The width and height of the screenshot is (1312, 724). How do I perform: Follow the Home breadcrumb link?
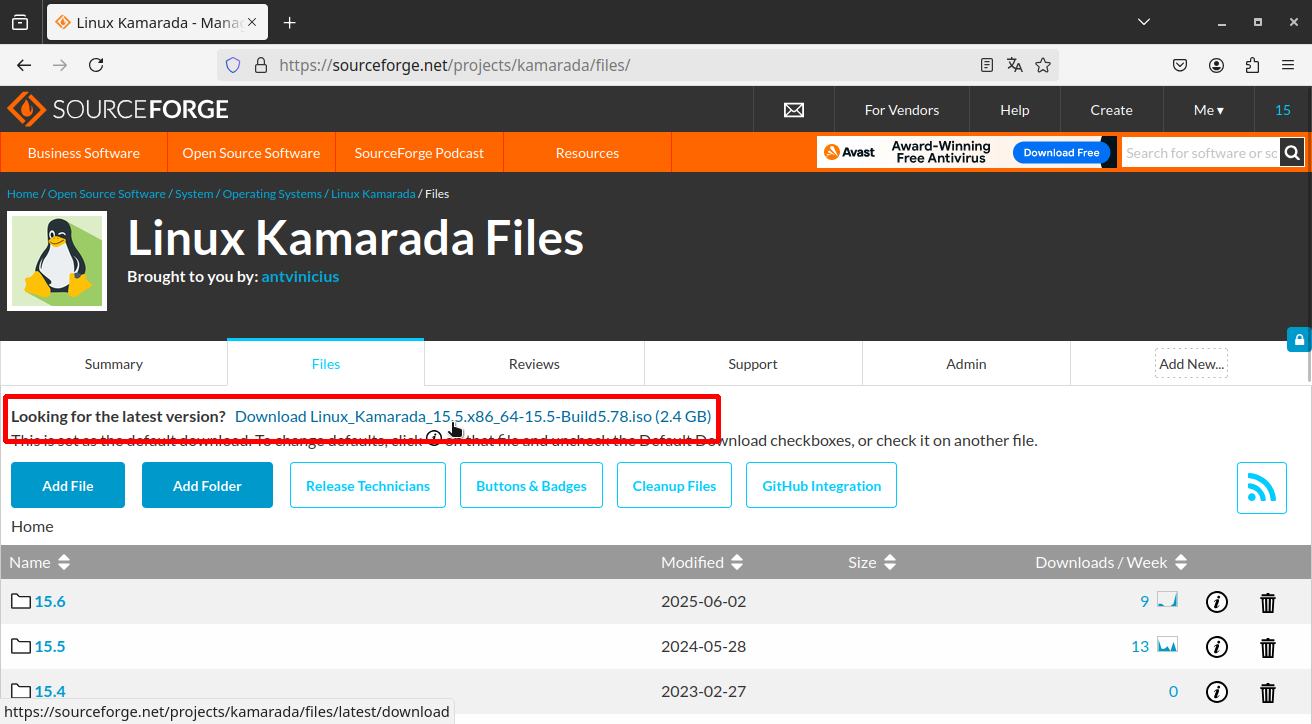pos(22,194)
